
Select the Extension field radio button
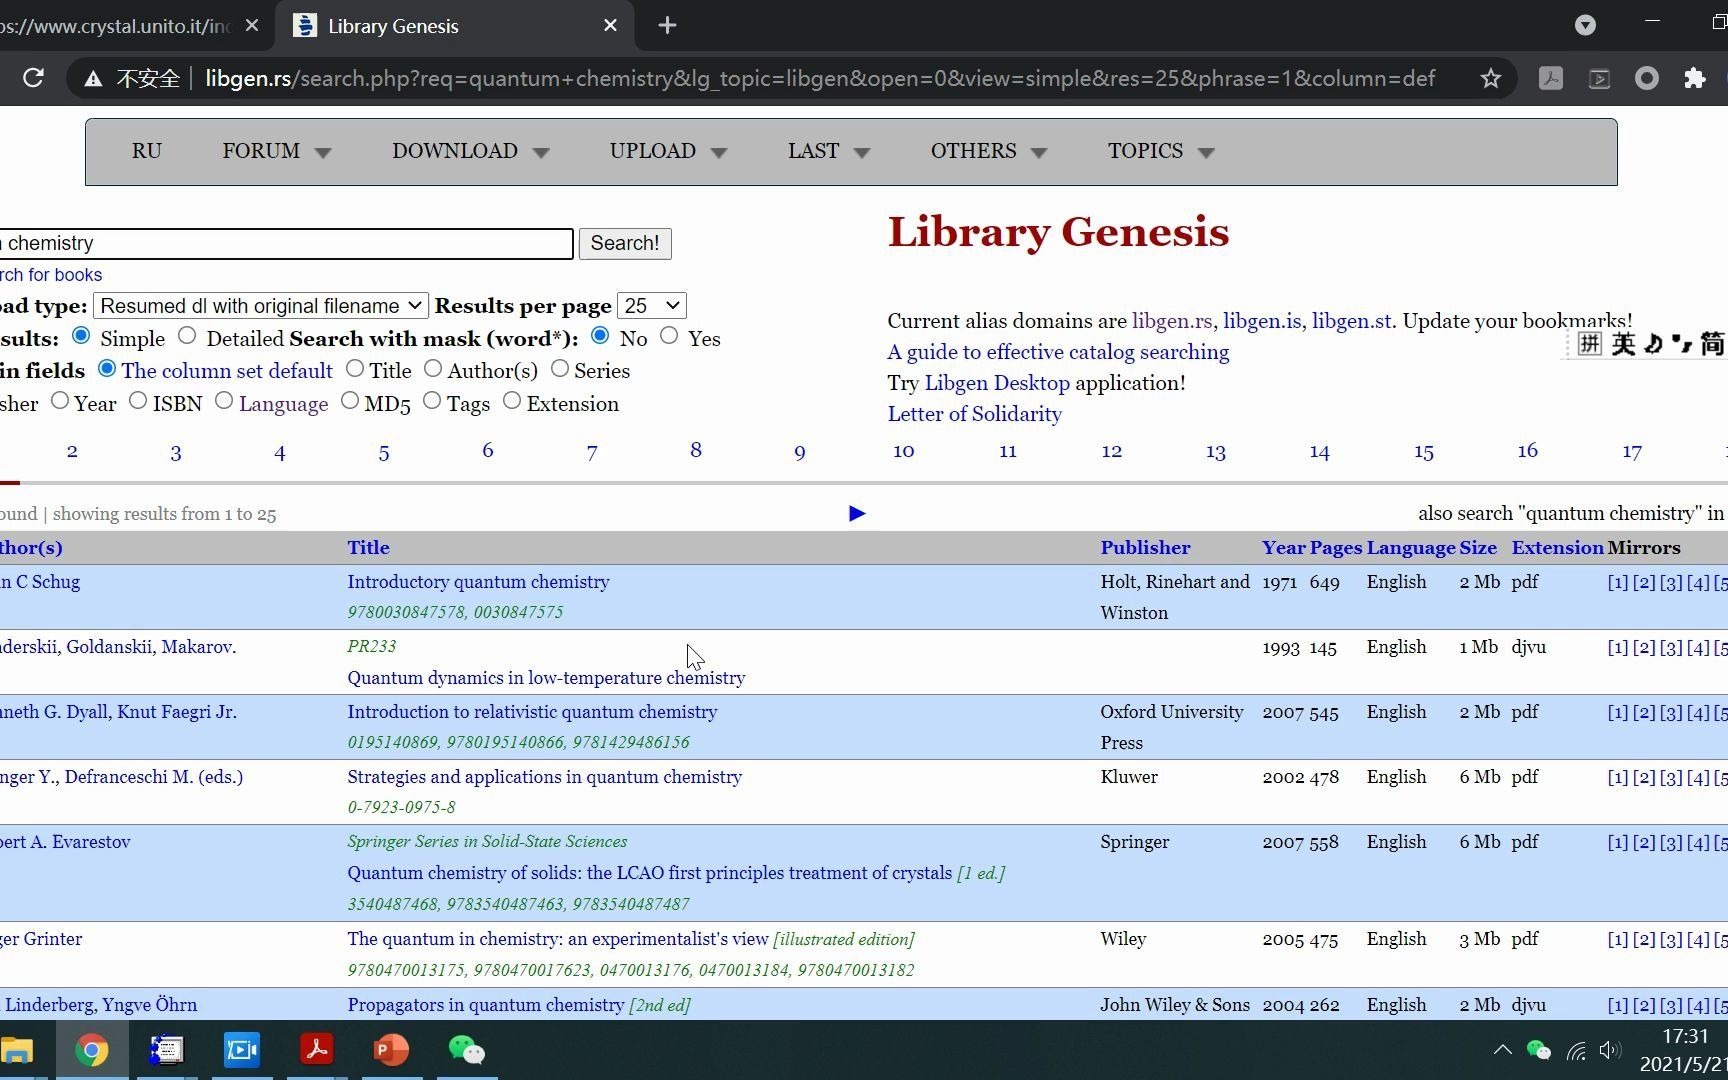tap(512, 401)
